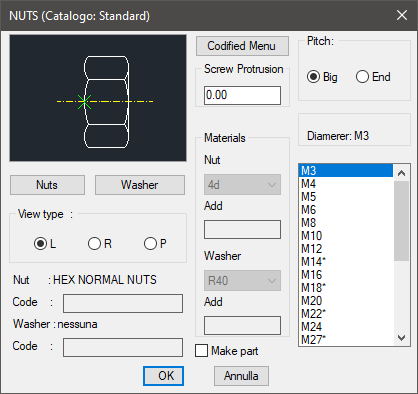418x394 pixels.
Task: Click the Codified Menu button
Action: [x=242, y=46]
